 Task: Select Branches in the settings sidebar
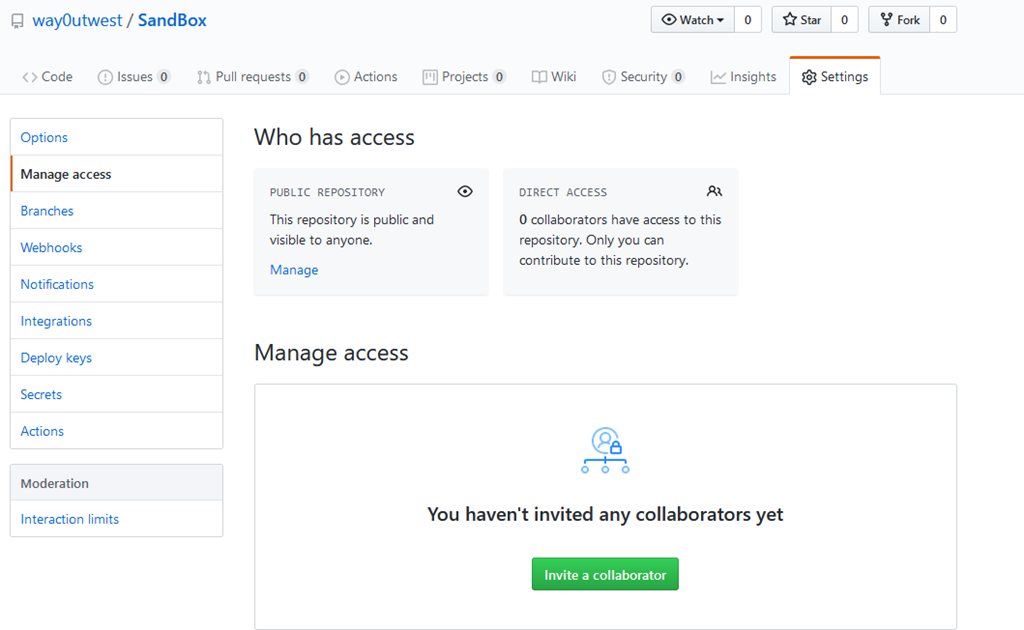click(x=47, y=211)
